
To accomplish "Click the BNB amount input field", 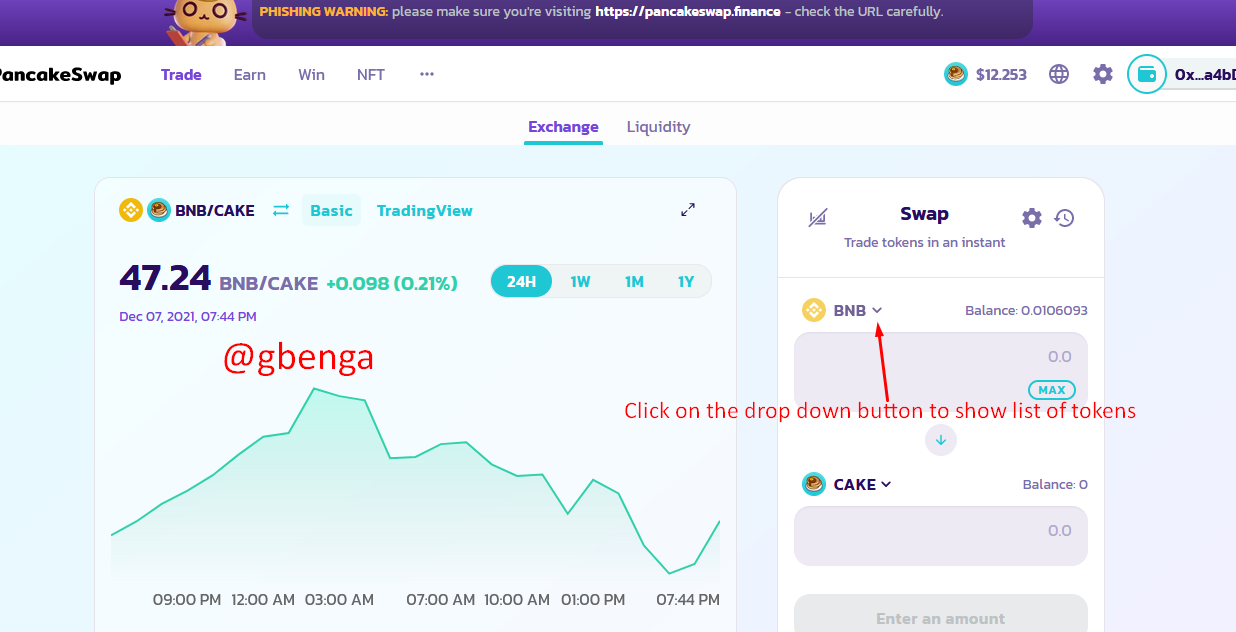I will click(941, 371).
